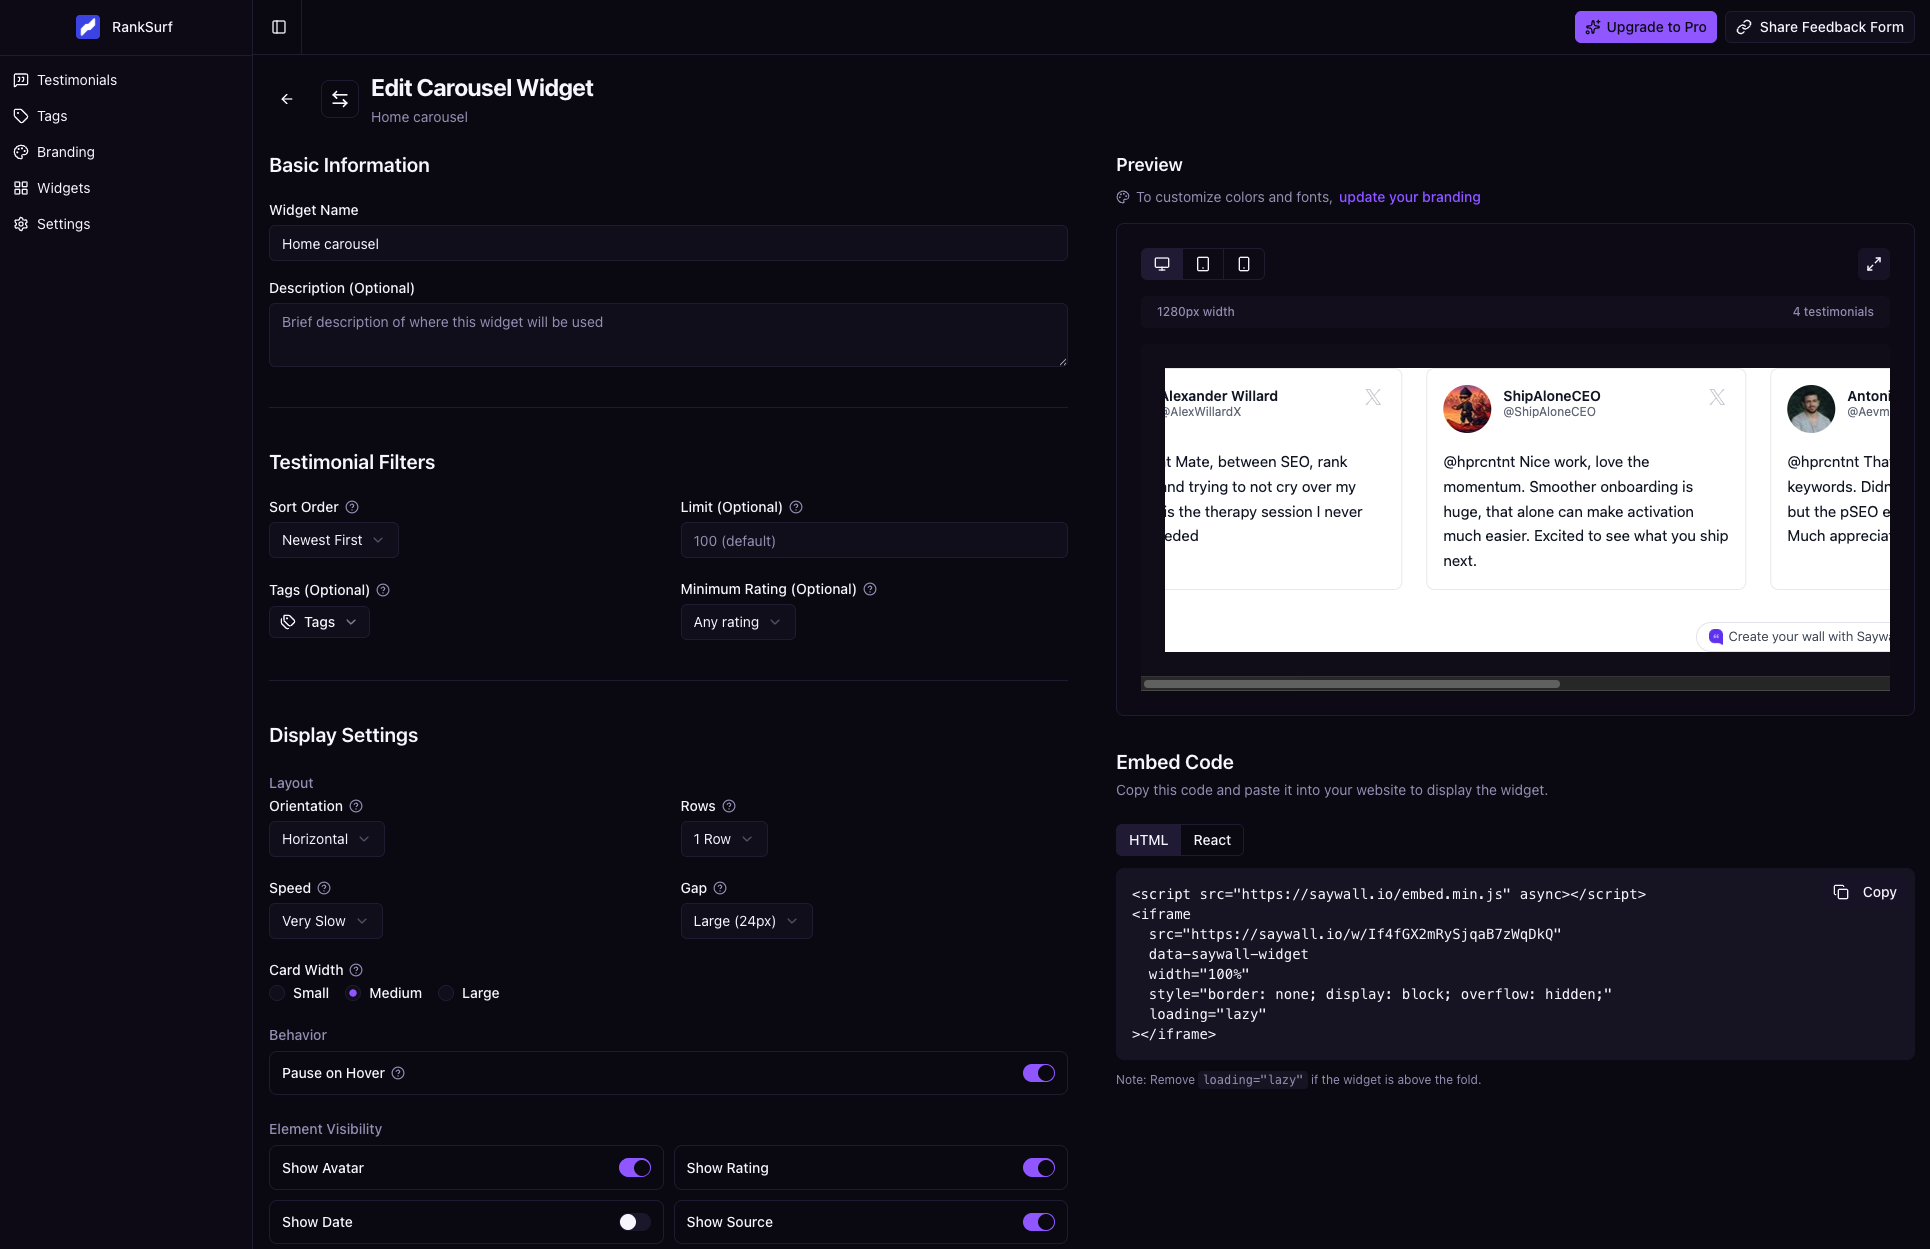Expand the preview to fullscreen
Image resolution: width=1930 pixels, height=1249 pixels.
tap(1875, 264)
